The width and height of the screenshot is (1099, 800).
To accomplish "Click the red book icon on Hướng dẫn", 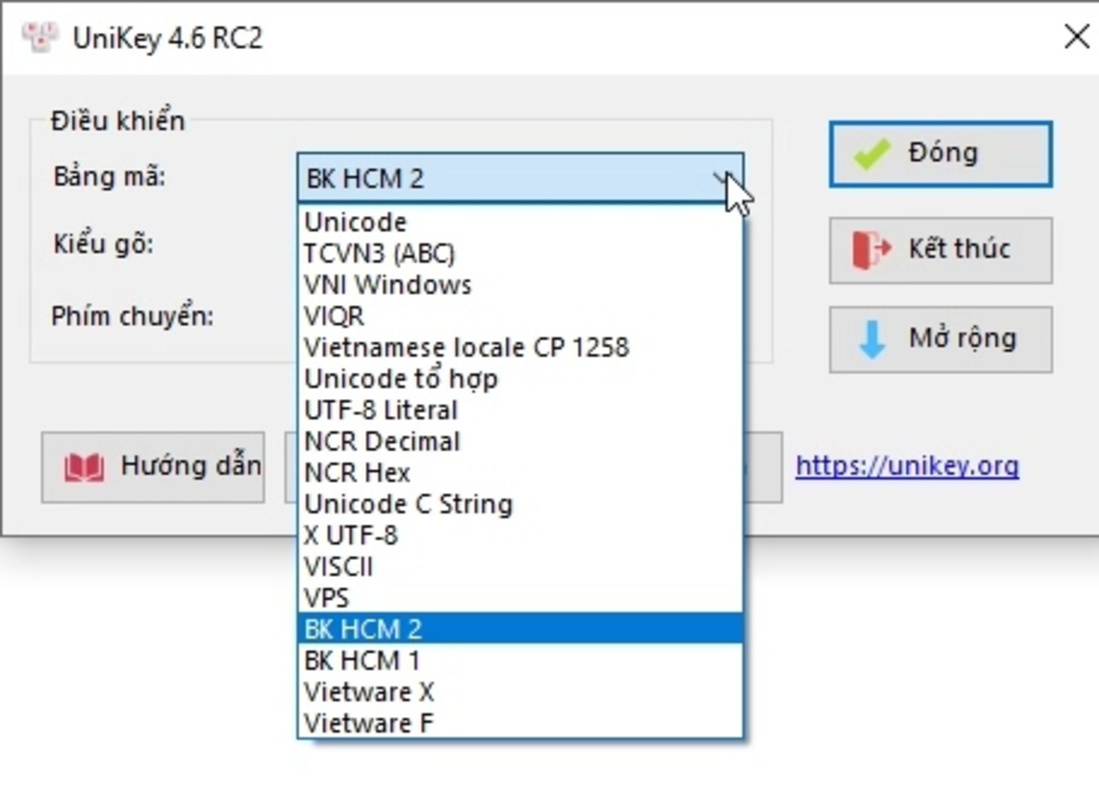I will [x=84, y=467].
